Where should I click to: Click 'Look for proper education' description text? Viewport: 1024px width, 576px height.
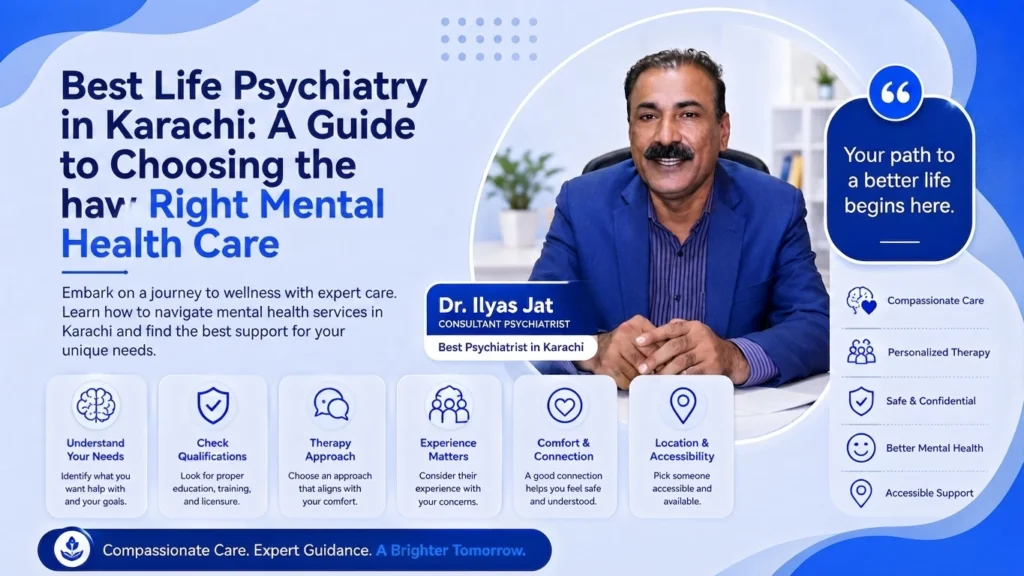(x=212, y=488)
